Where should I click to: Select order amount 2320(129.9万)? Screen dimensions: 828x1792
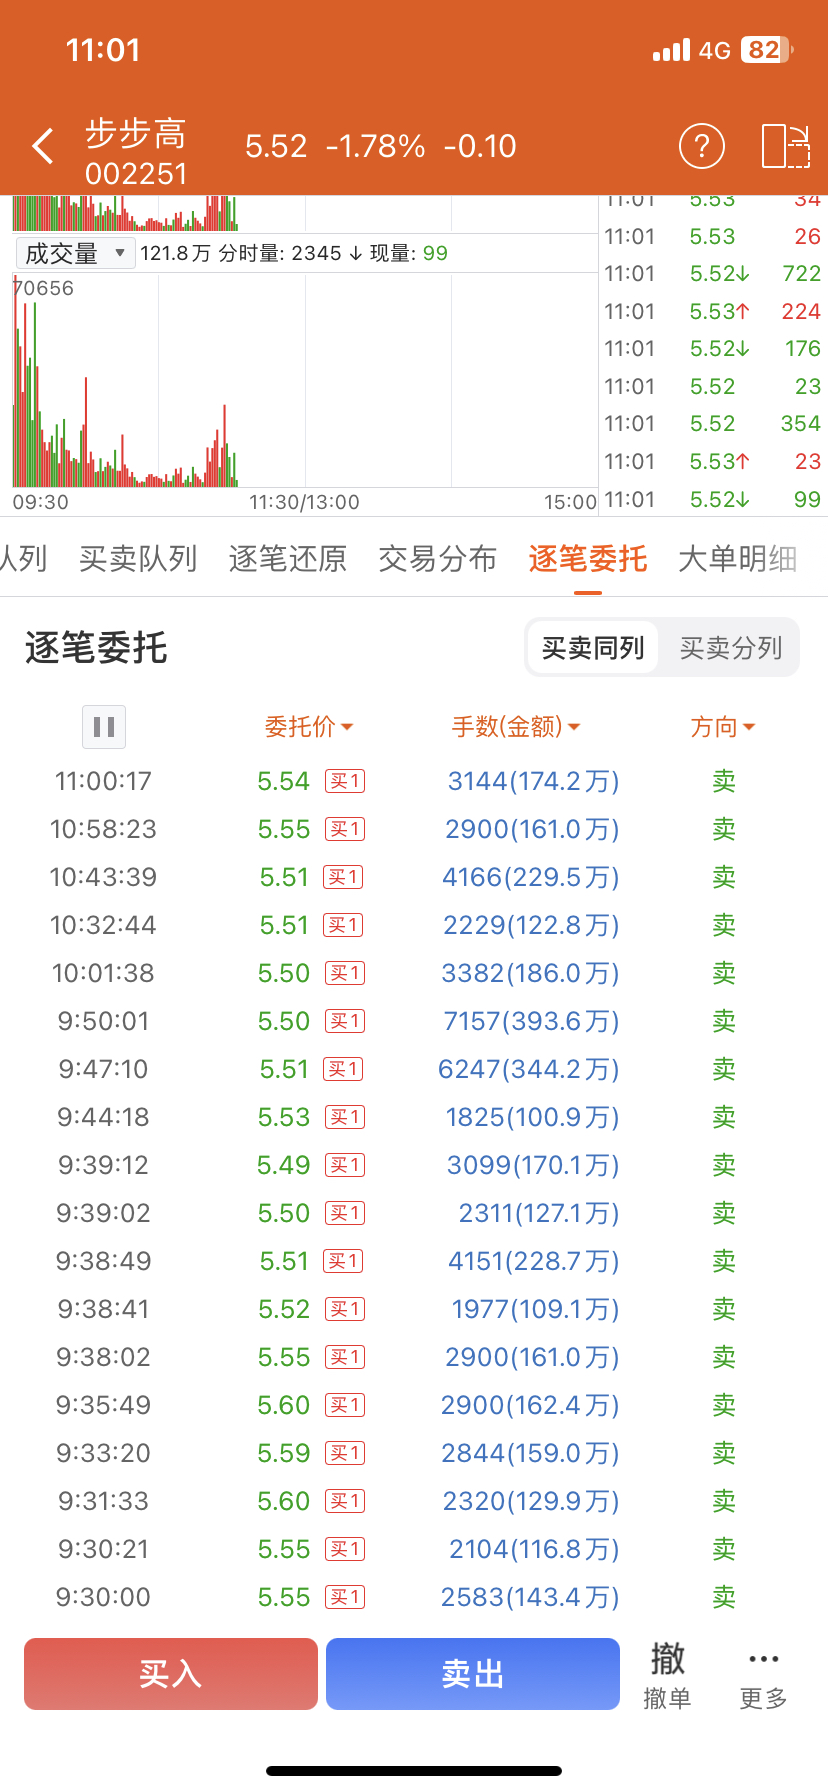(531, 1501)
